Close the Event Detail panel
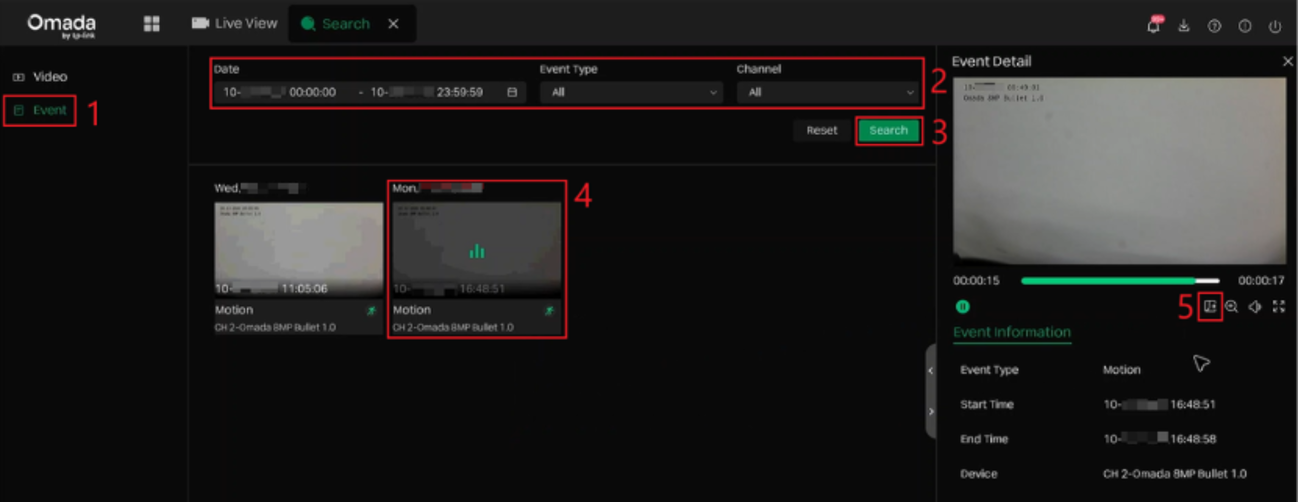Viewport: 1298px width, 502px height. 1287,61
